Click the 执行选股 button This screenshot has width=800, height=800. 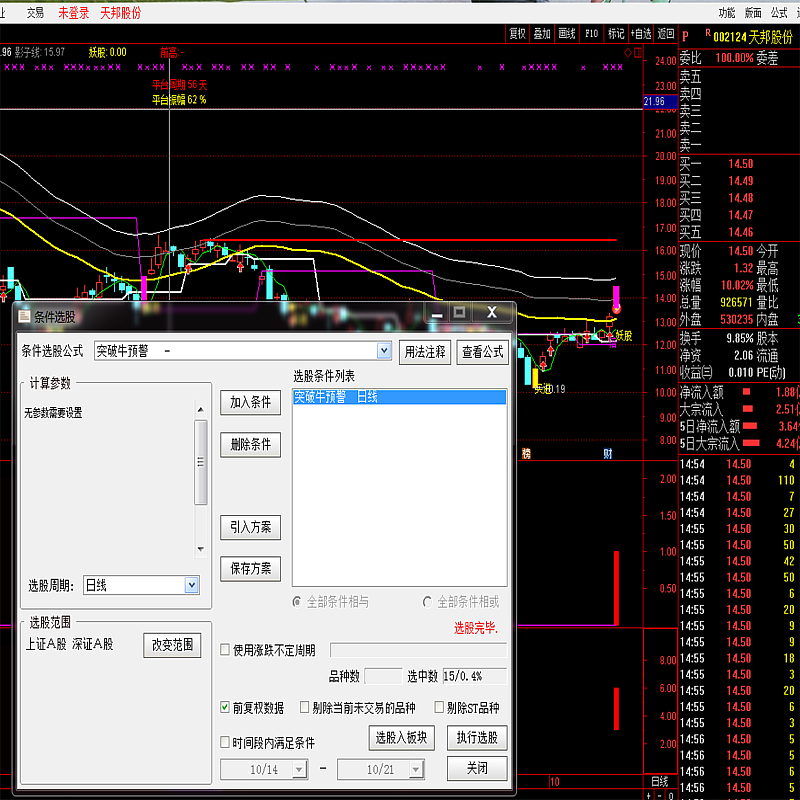click(477, 738)
